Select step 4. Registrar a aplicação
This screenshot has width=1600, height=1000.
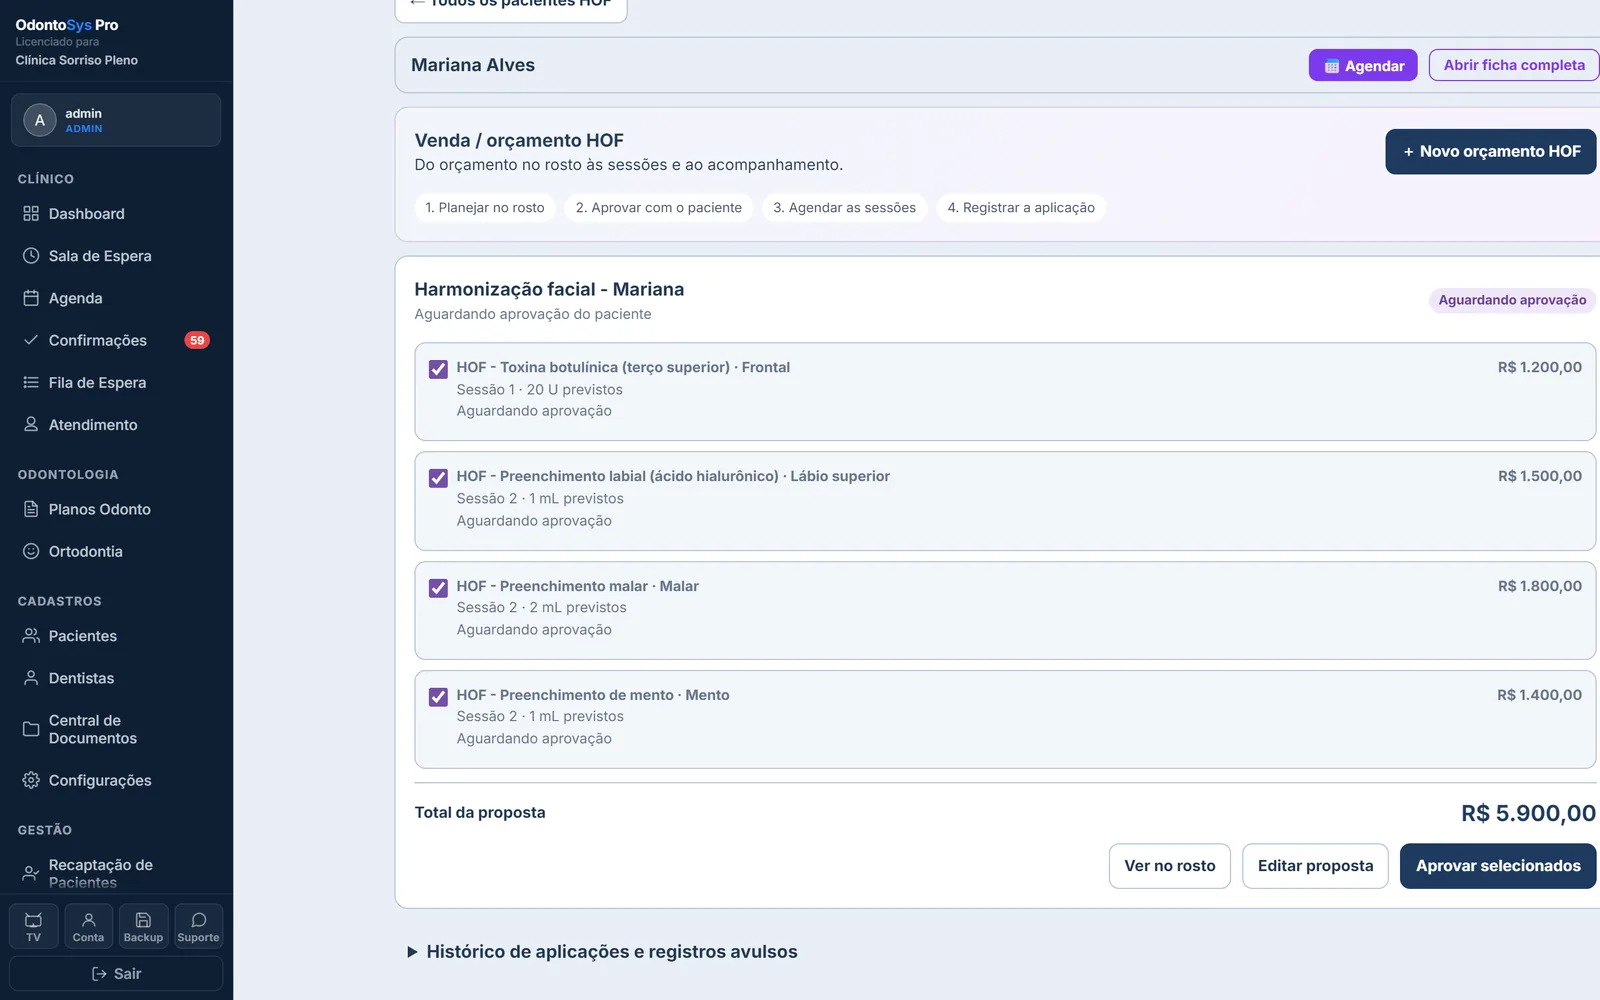coord(1021,208)
